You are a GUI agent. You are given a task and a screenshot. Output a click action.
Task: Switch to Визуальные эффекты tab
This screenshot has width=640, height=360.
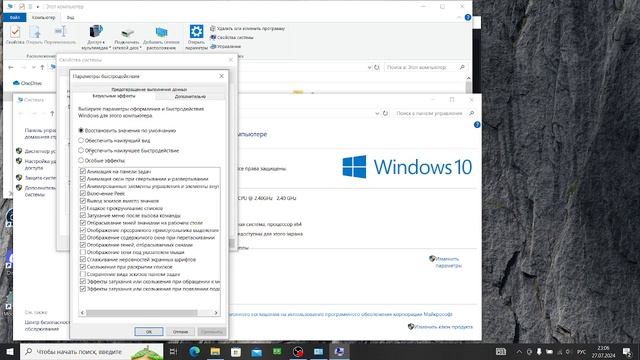tap(114, 96)
